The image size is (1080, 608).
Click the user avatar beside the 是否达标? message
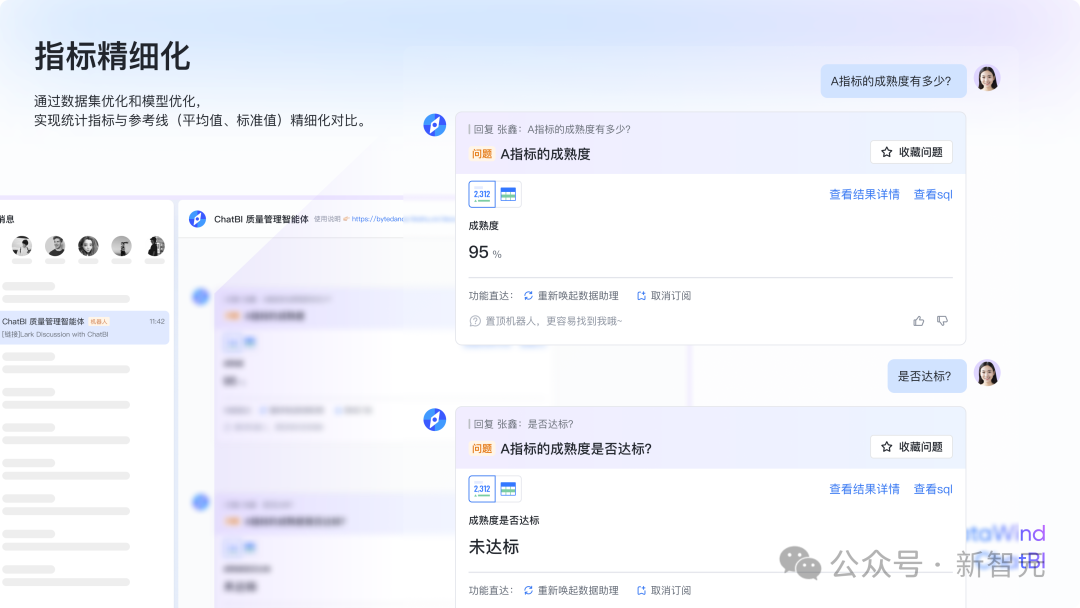pos(987,373)
